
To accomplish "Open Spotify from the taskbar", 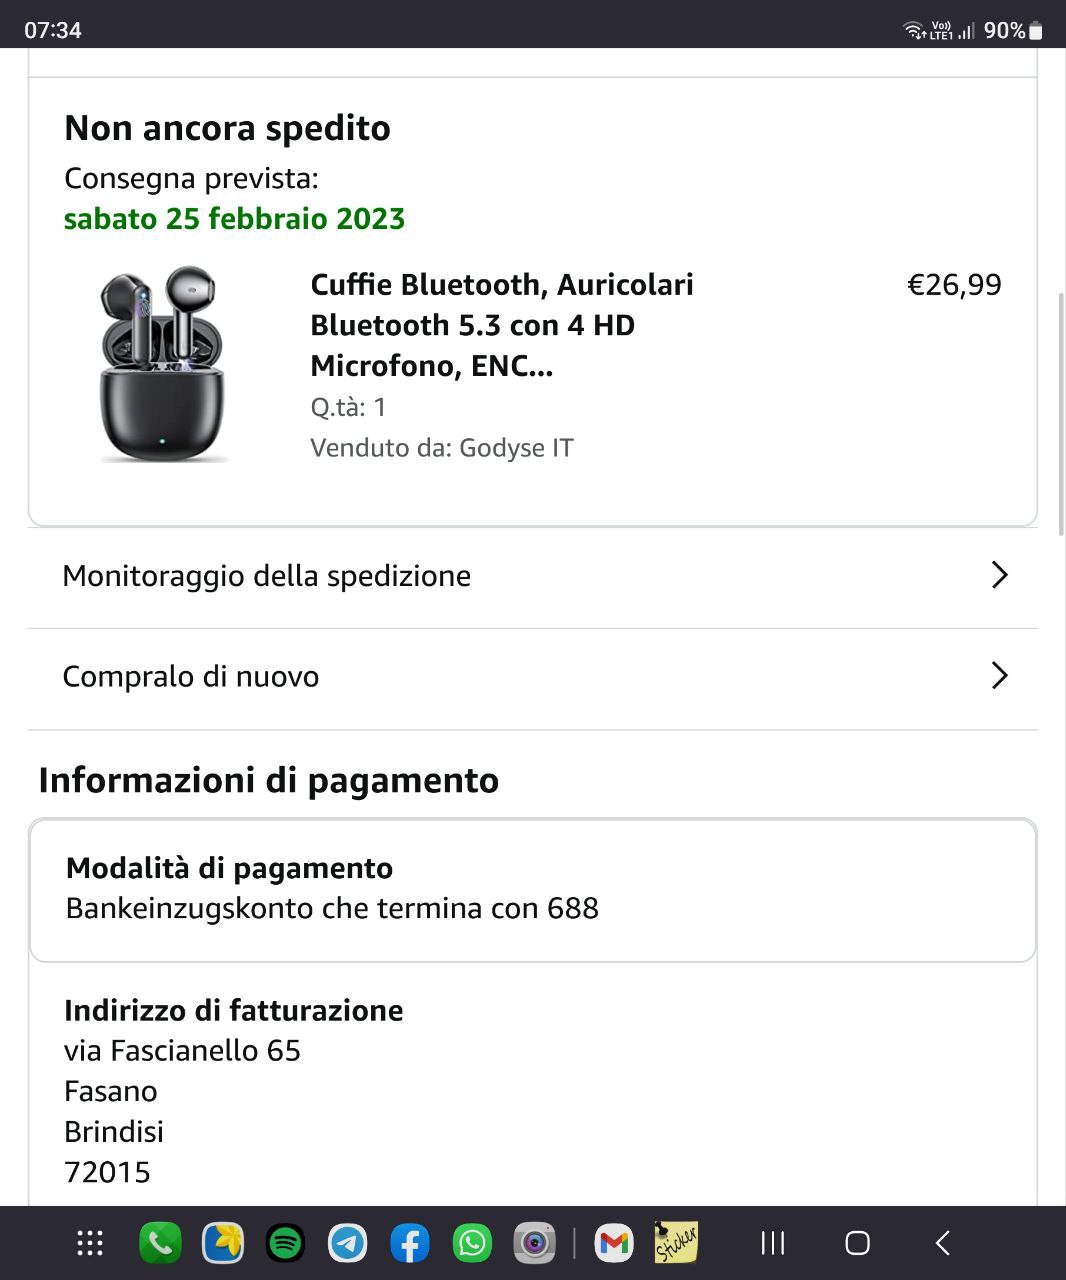I will pos(285,1243).
